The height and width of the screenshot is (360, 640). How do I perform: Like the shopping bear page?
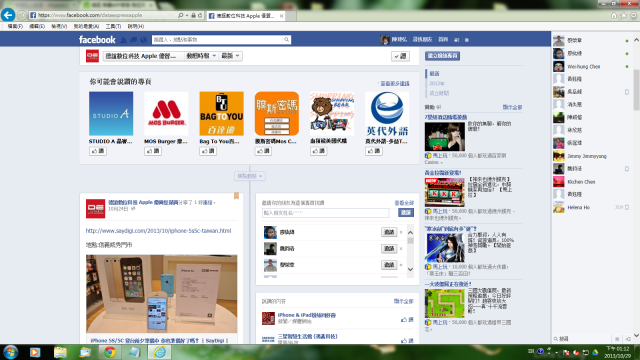coord(318,151)
